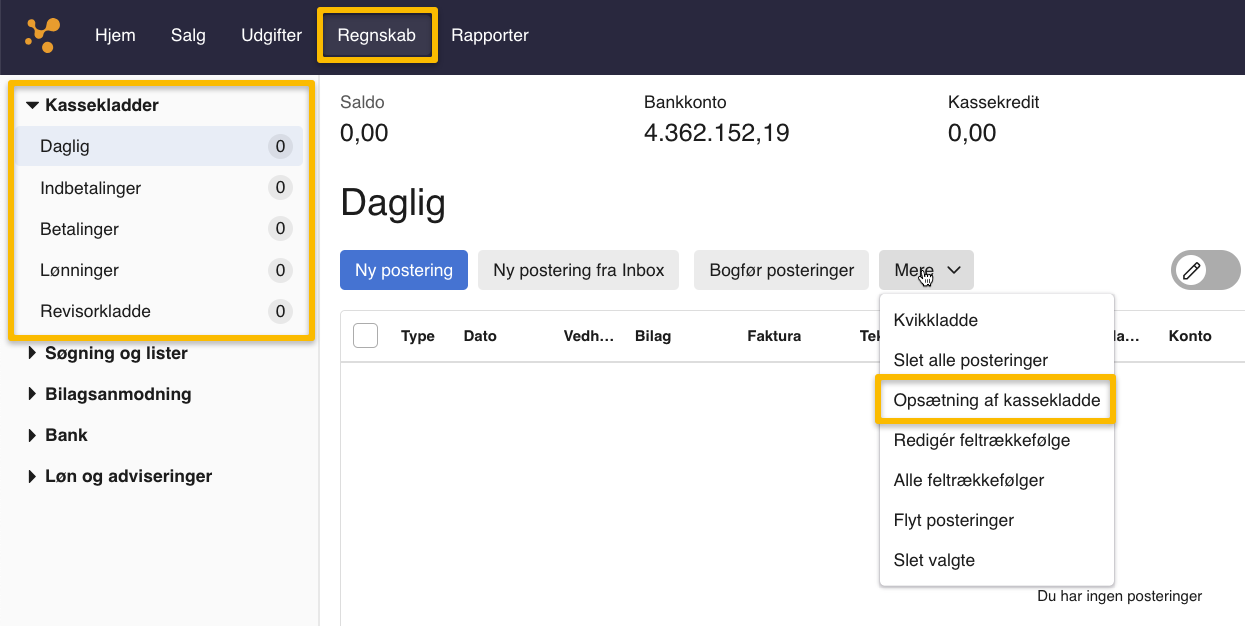
Task: Go to the Rapporter tab
Action: click(490, 35)
